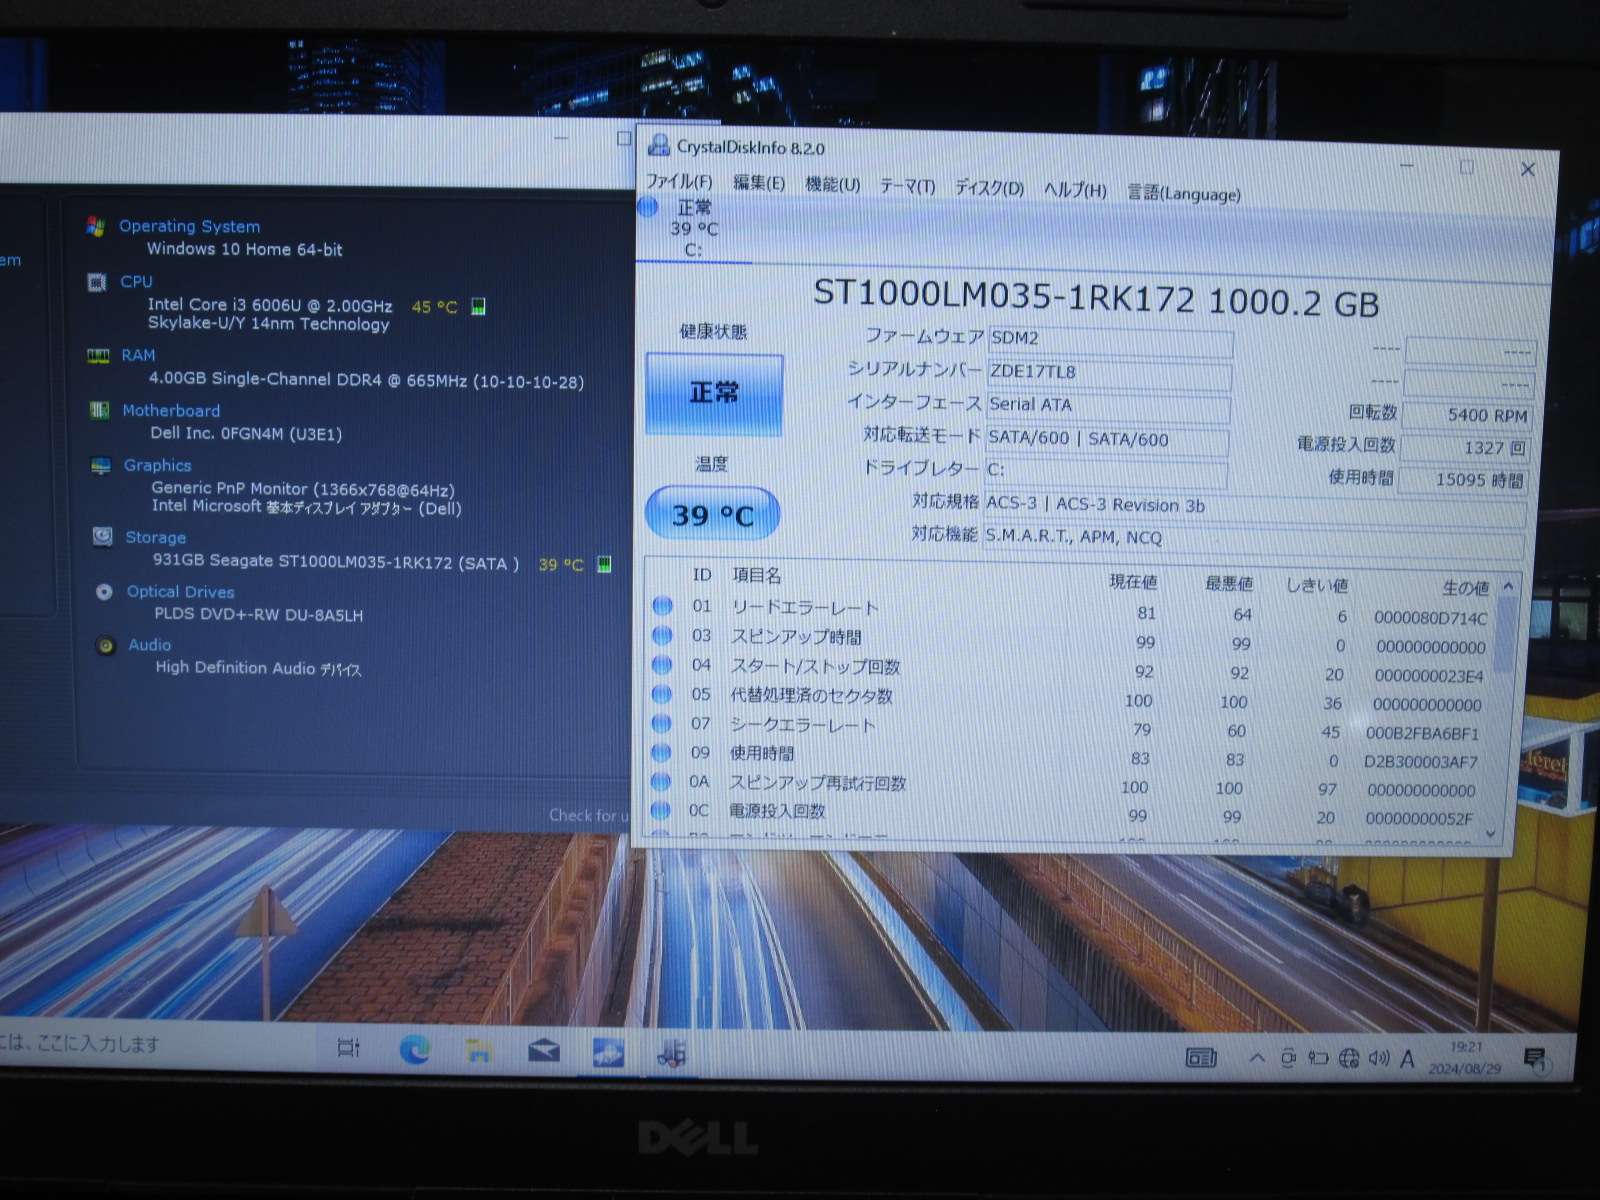
Task: Click the 正常 health status button
Action: coord(714,392)
